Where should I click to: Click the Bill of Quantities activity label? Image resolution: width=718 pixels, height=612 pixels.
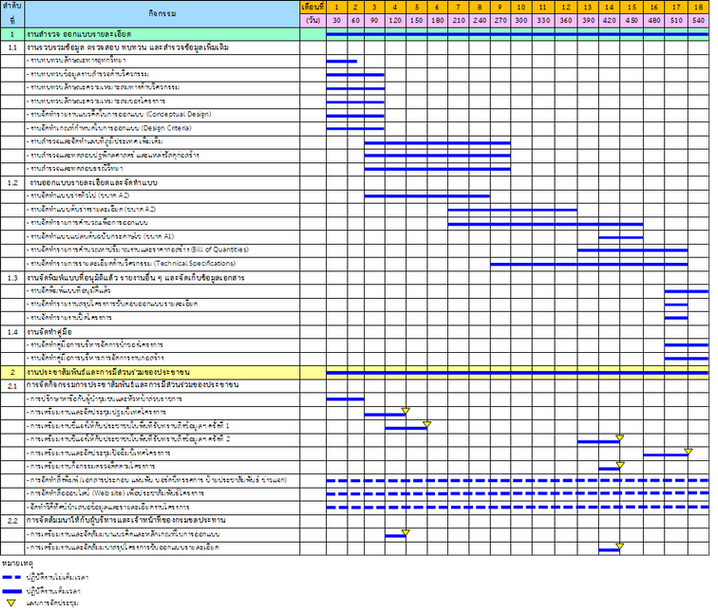click(x=137, y=250)
